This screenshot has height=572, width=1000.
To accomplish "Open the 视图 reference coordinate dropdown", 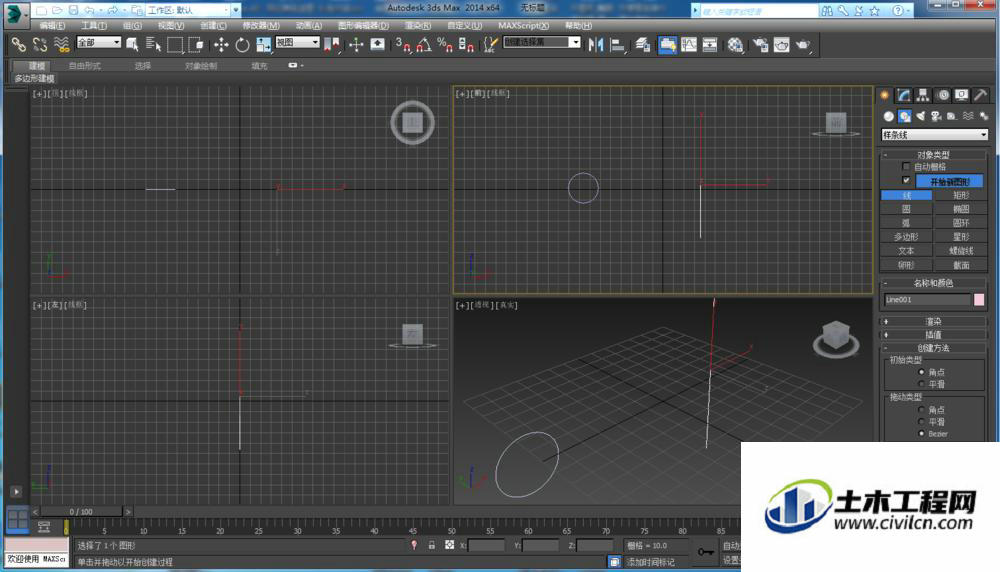I will (x=297, y=42).
